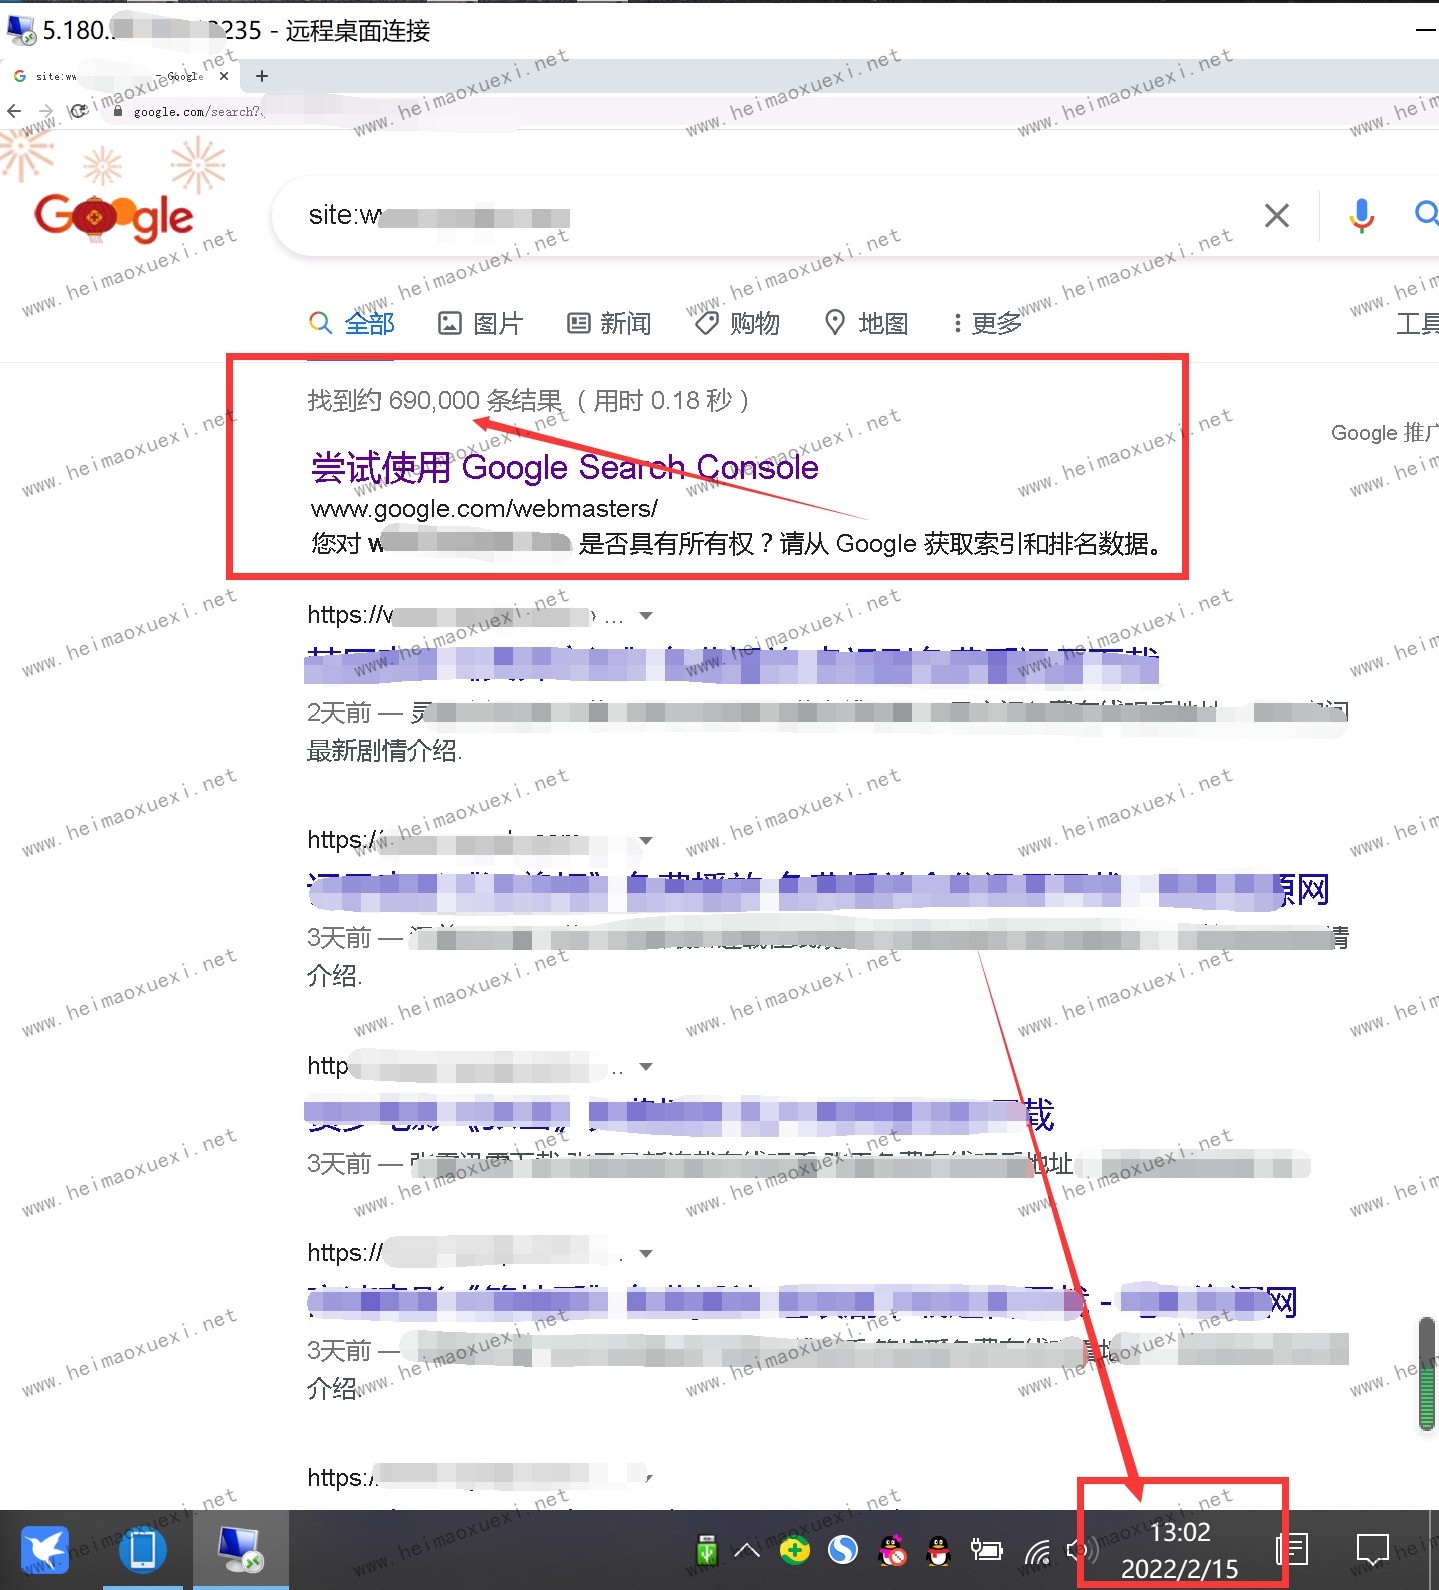Image resolution: width=1439 pixels, height=1590 pixels.
Task: Open the 更多 (More) search menu
Action: click(986, 323)
